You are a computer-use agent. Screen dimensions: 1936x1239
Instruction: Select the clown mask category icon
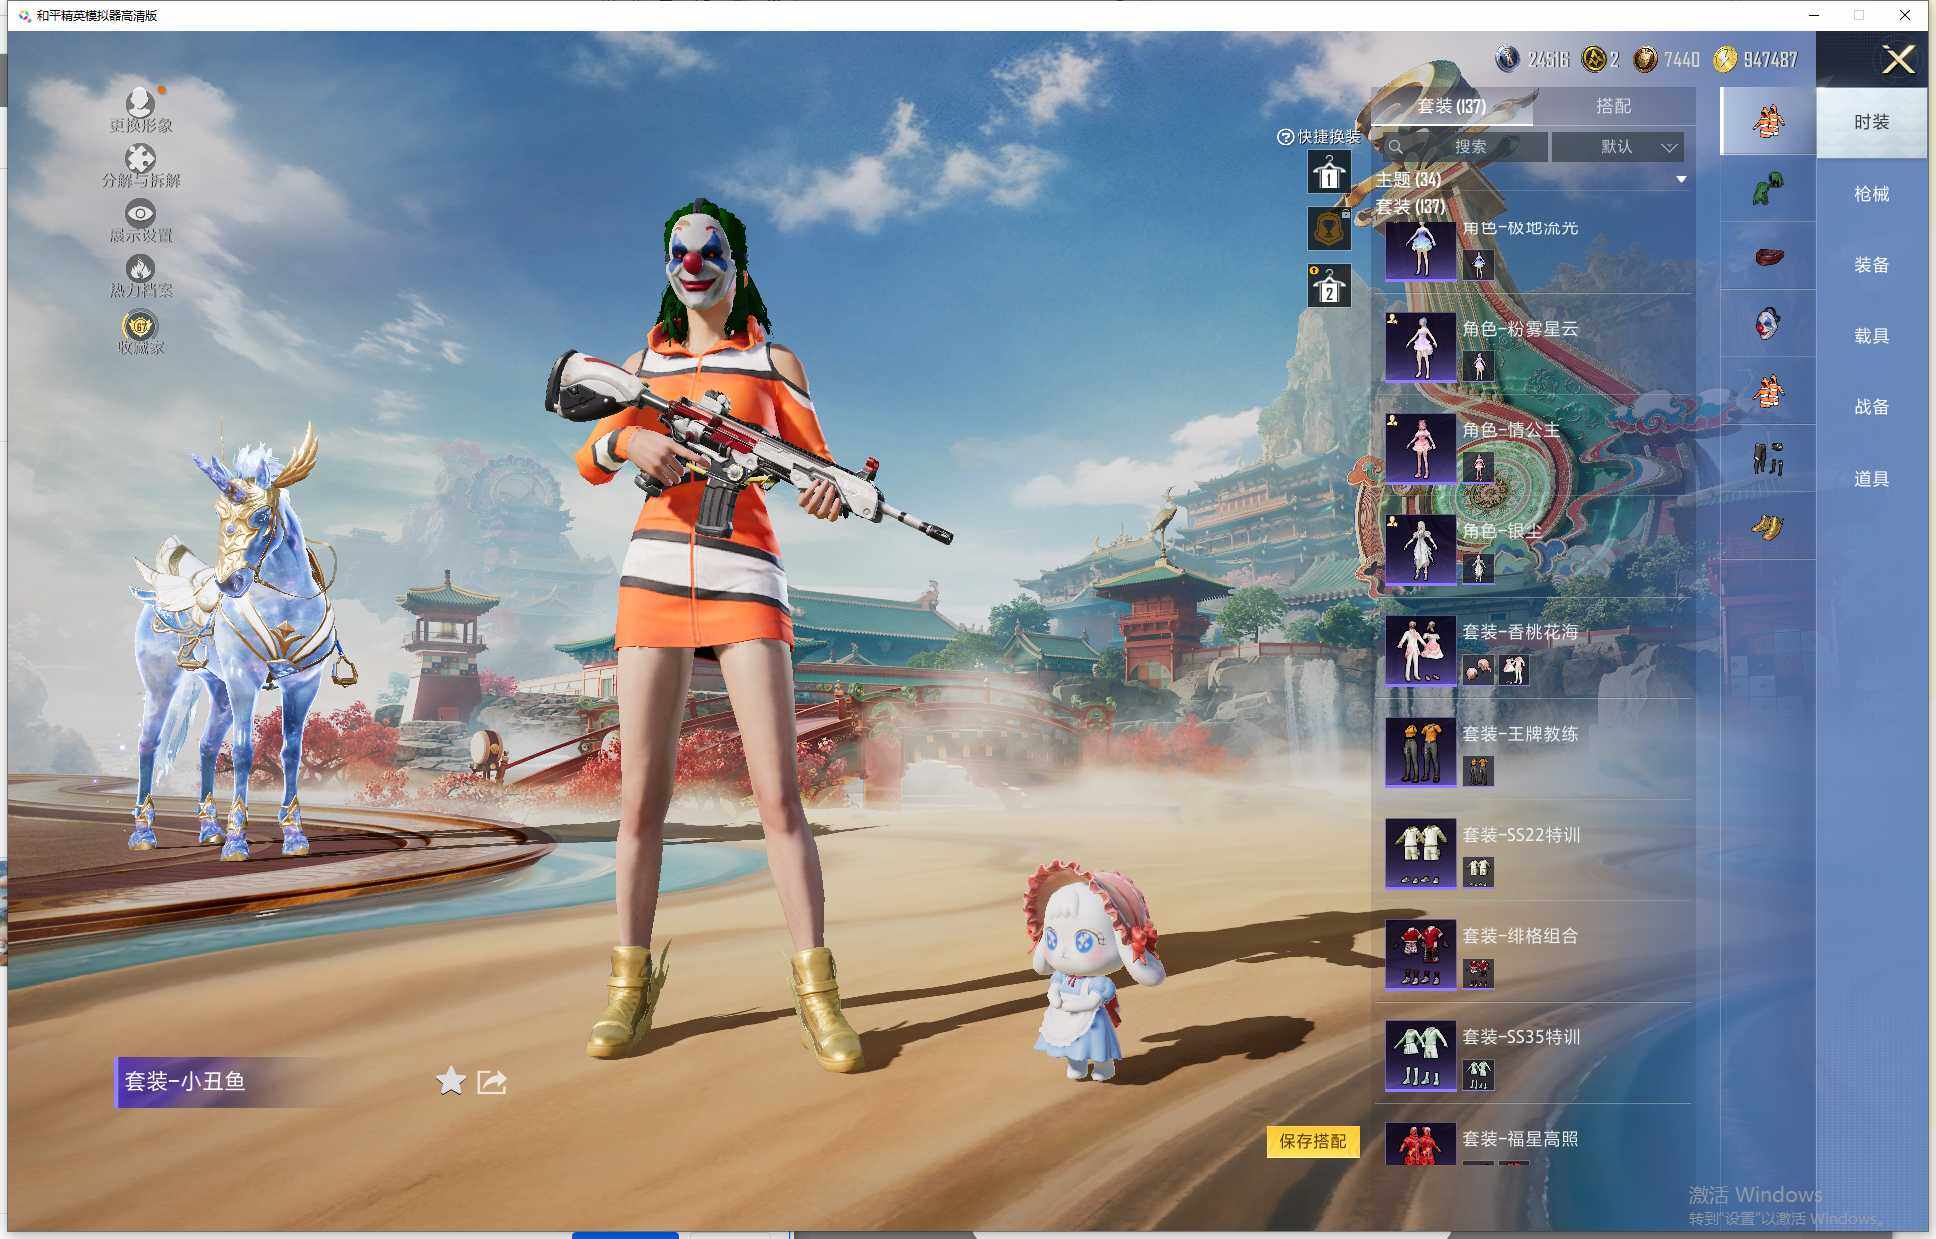(x=1767, y=324)
